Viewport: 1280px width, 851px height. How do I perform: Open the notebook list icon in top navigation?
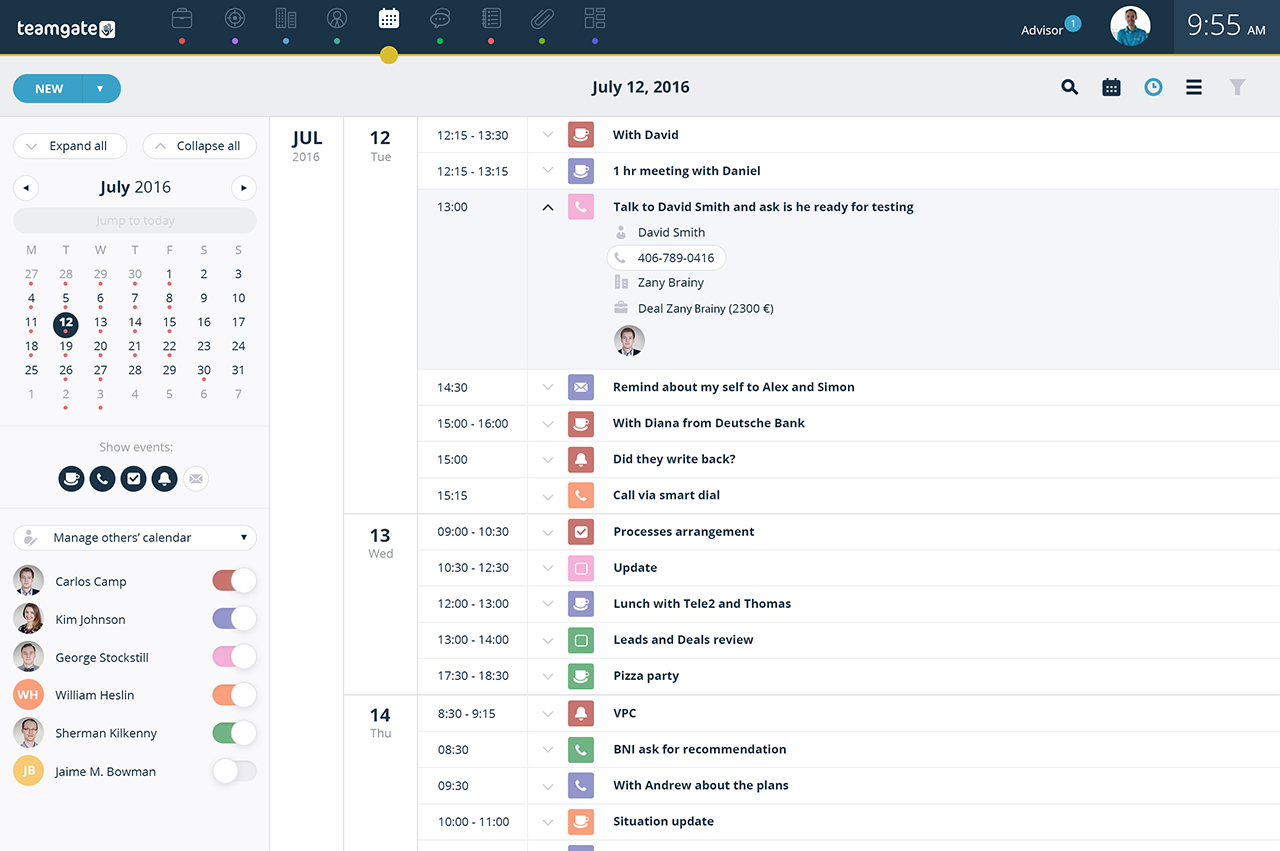(x=491, y=18)
